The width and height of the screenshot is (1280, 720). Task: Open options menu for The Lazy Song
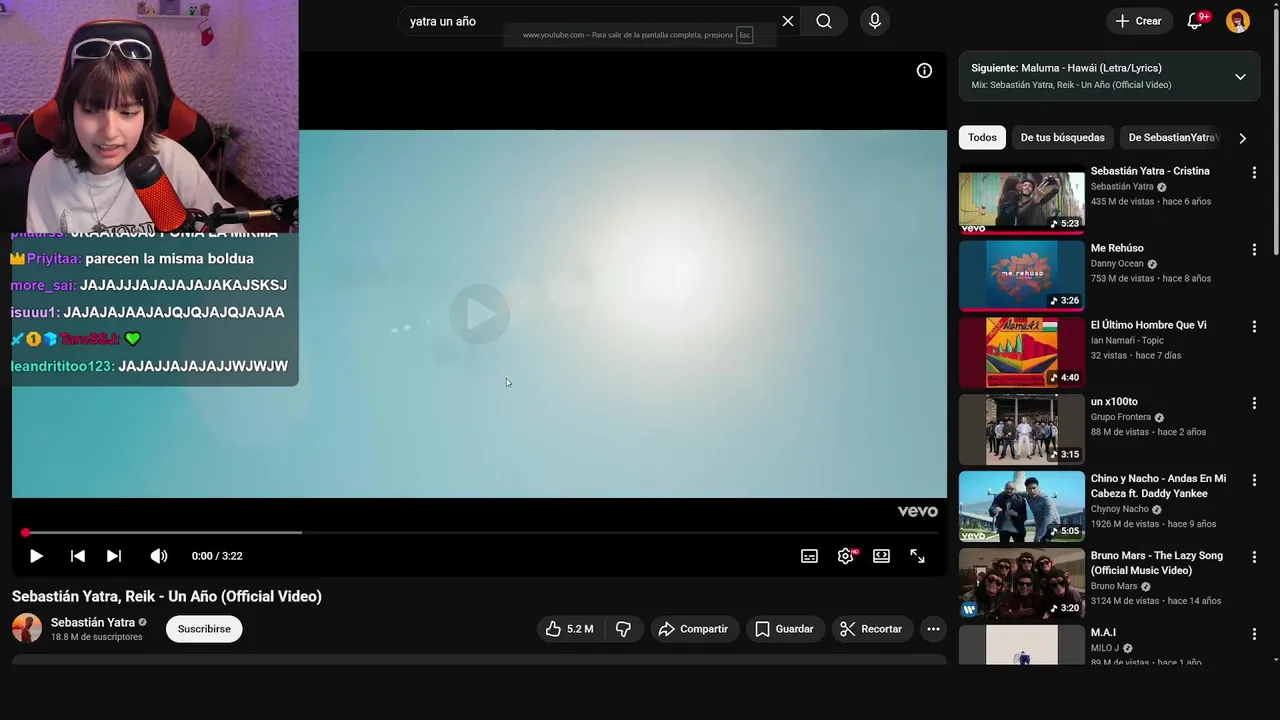1254,557
